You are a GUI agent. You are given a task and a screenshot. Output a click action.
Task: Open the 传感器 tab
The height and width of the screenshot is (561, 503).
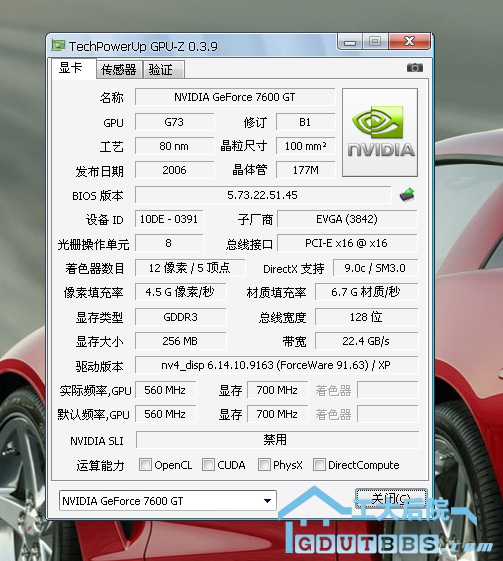(119, 69)
